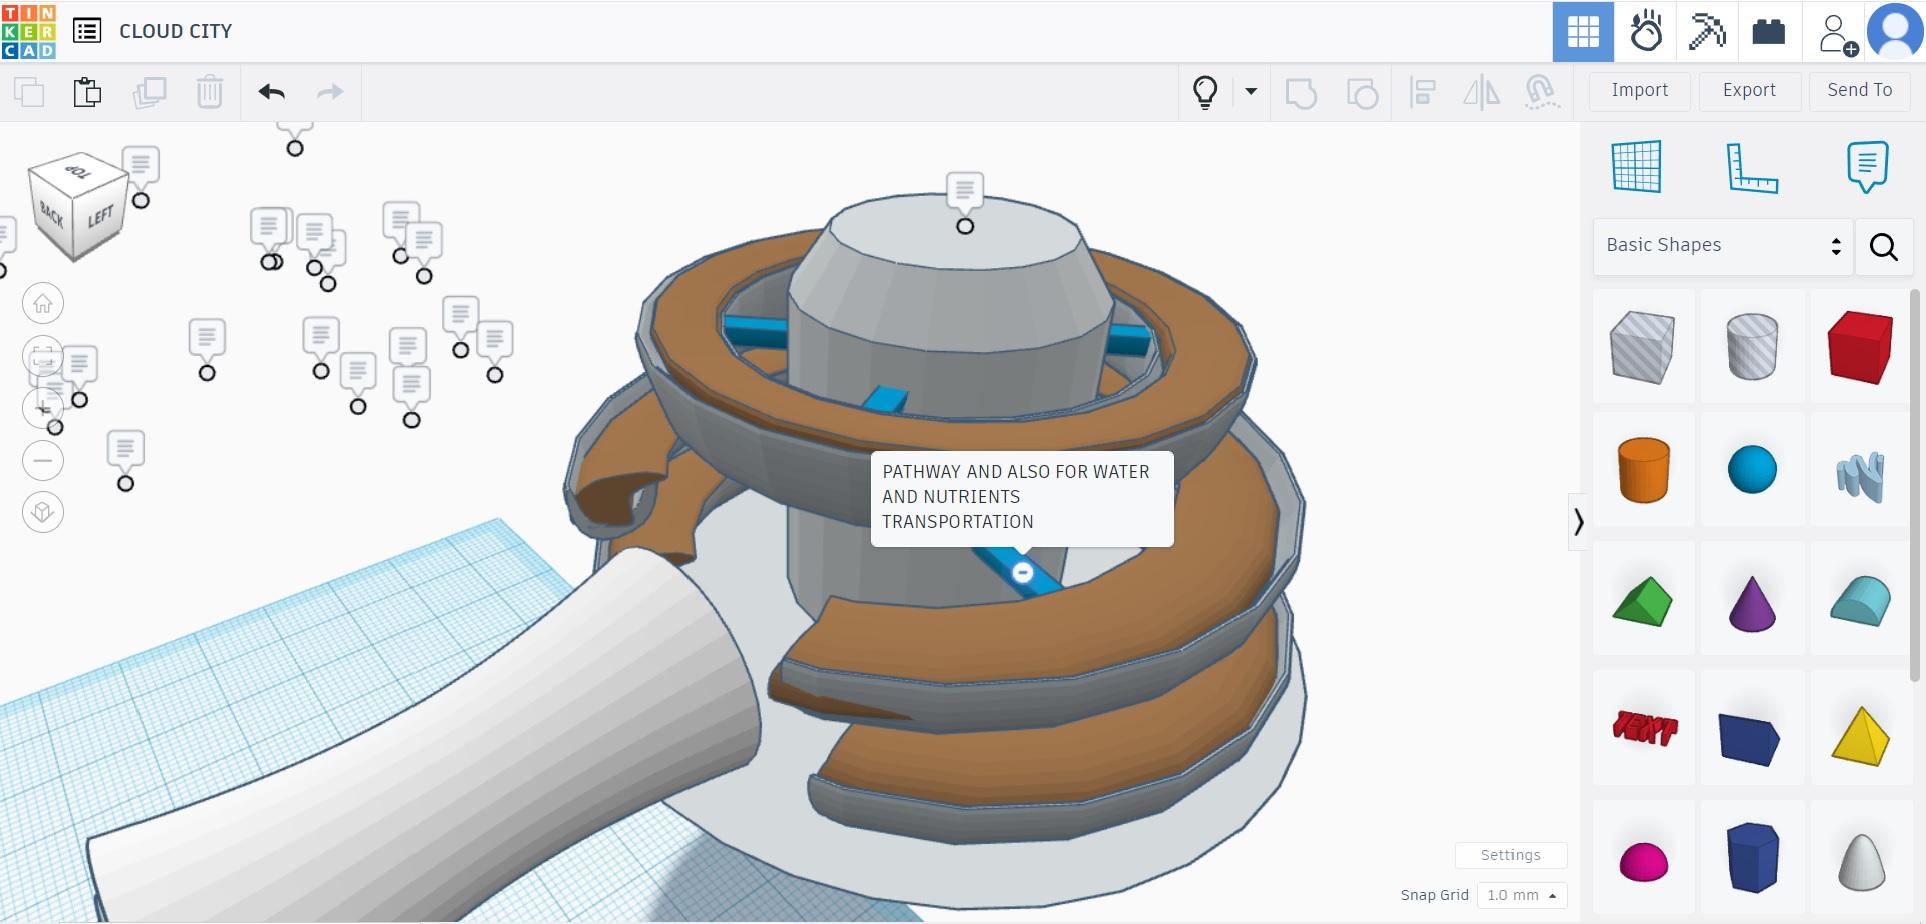The width and height of the screenshot is (1926, 924).
Task: Open Bricks mode icon
Action: point(1769,32)
